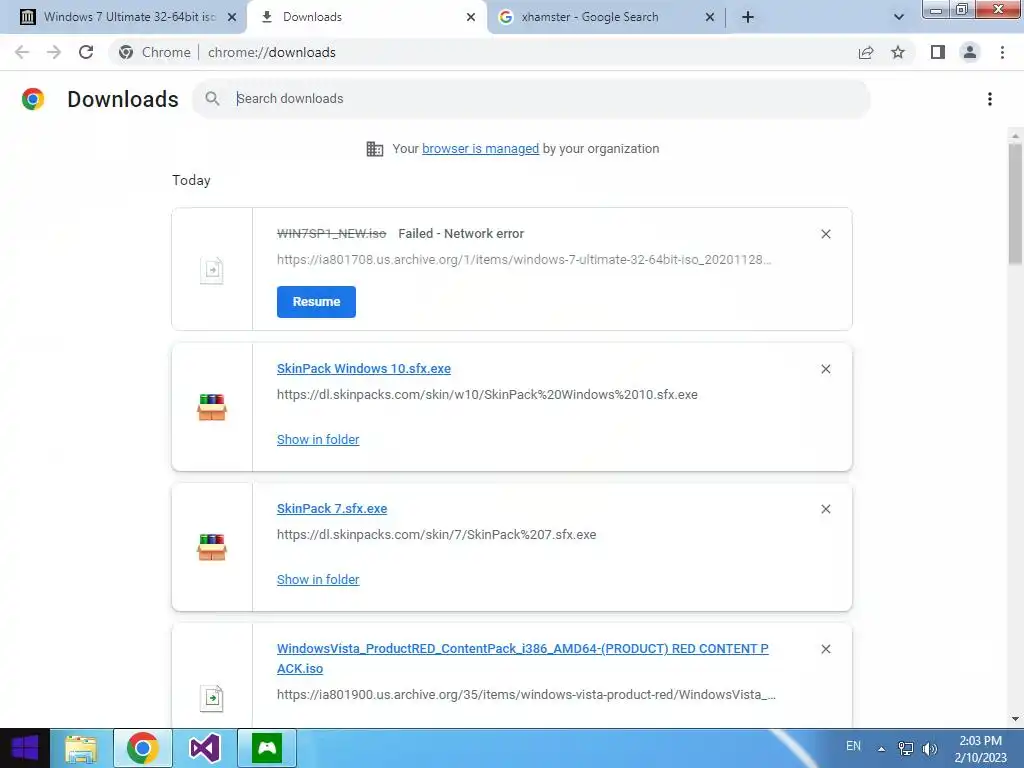
Task: Remove SkinPack 7.sfx.exe from the list
Action: [825, 509]
